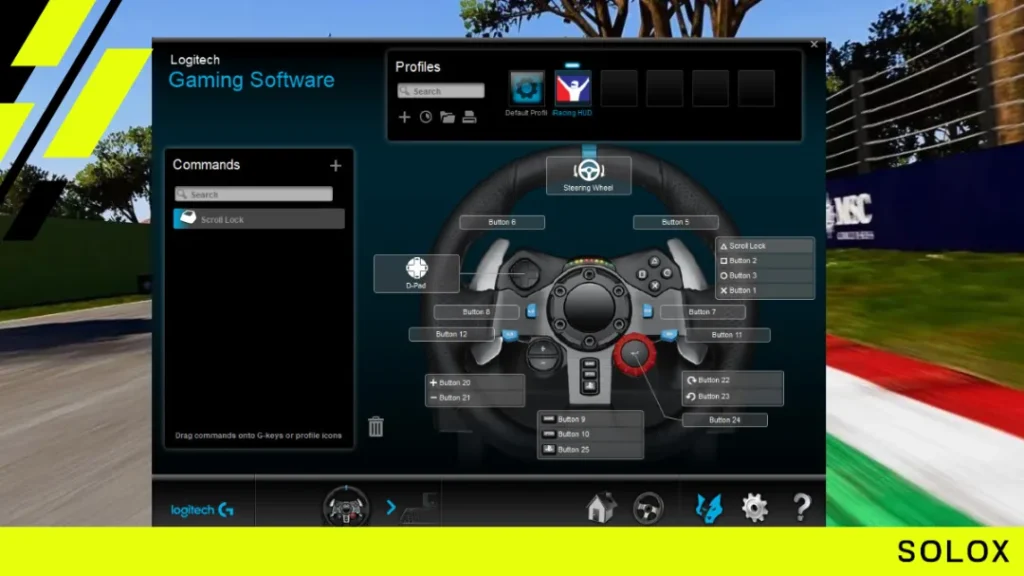Screen dimensions: 1024x576
Task: Add a new command with plus button
Action: (x=335, y=166)
